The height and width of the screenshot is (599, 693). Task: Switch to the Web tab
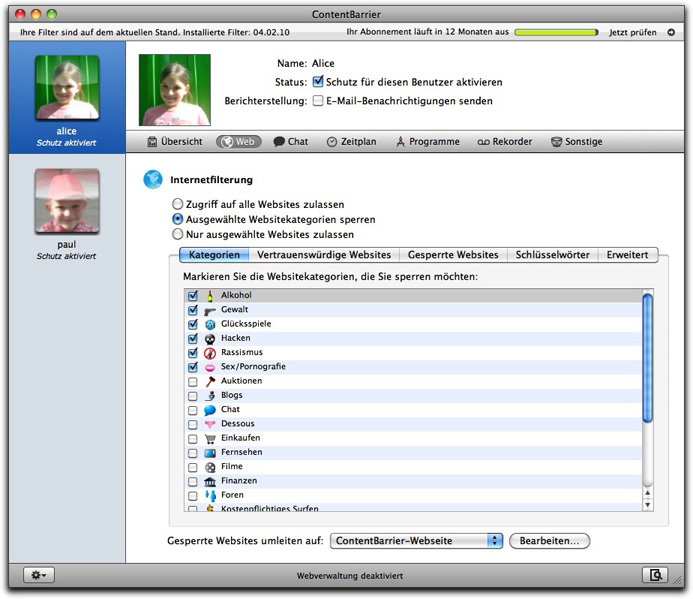[x=239, y=141]
